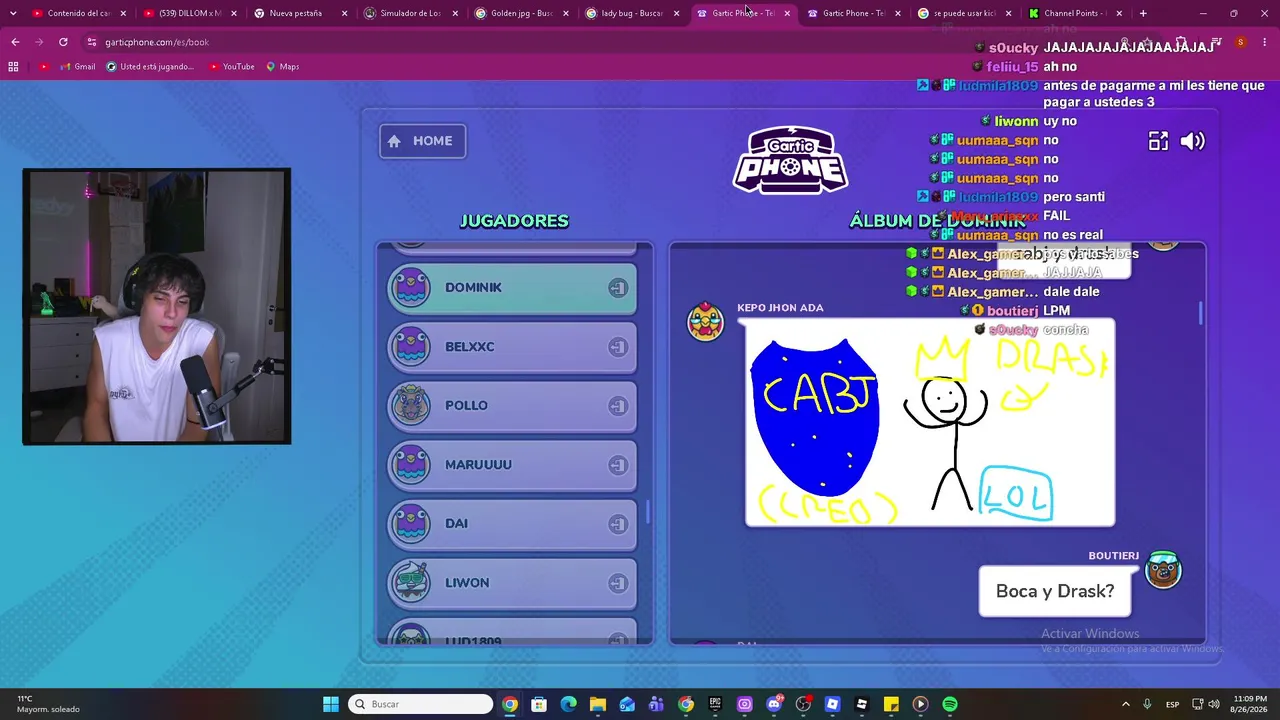Open the CABJ drawing in the album
The width and height of the screenshot is (1280, 720).
pyautogui.click(x=930, y=422)
